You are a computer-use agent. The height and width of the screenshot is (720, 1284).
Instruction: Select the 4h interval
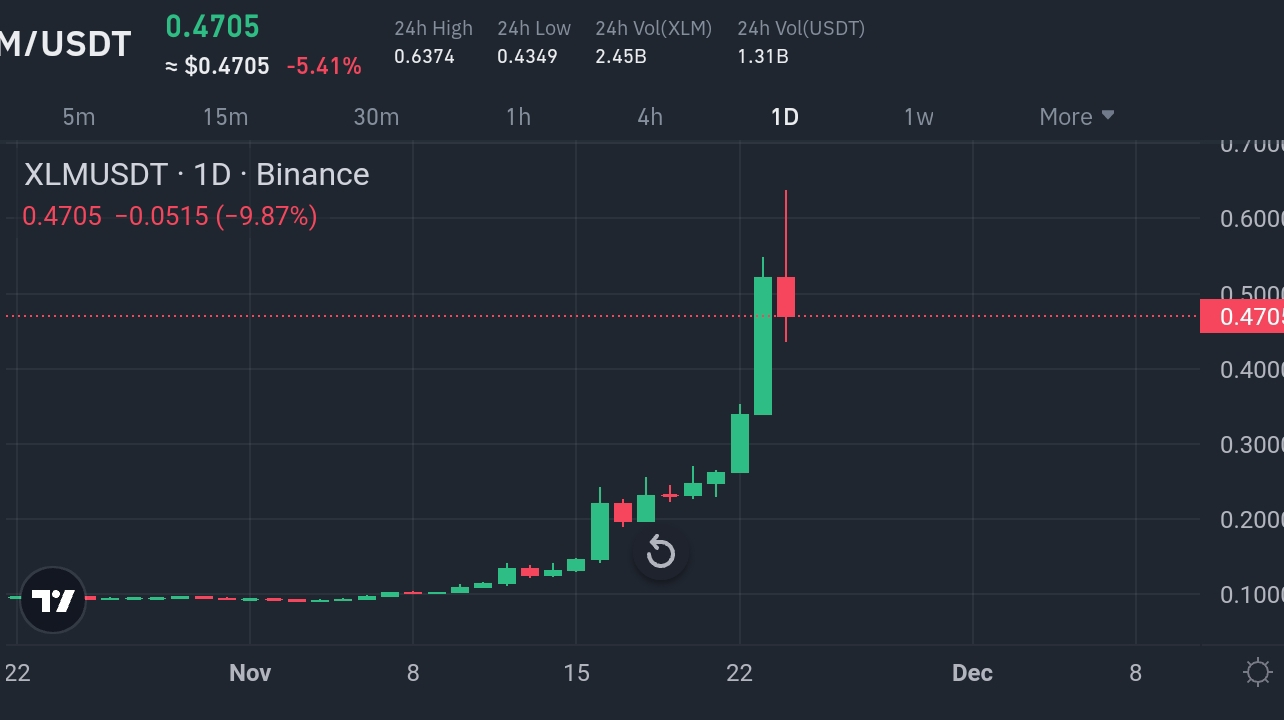649,116
